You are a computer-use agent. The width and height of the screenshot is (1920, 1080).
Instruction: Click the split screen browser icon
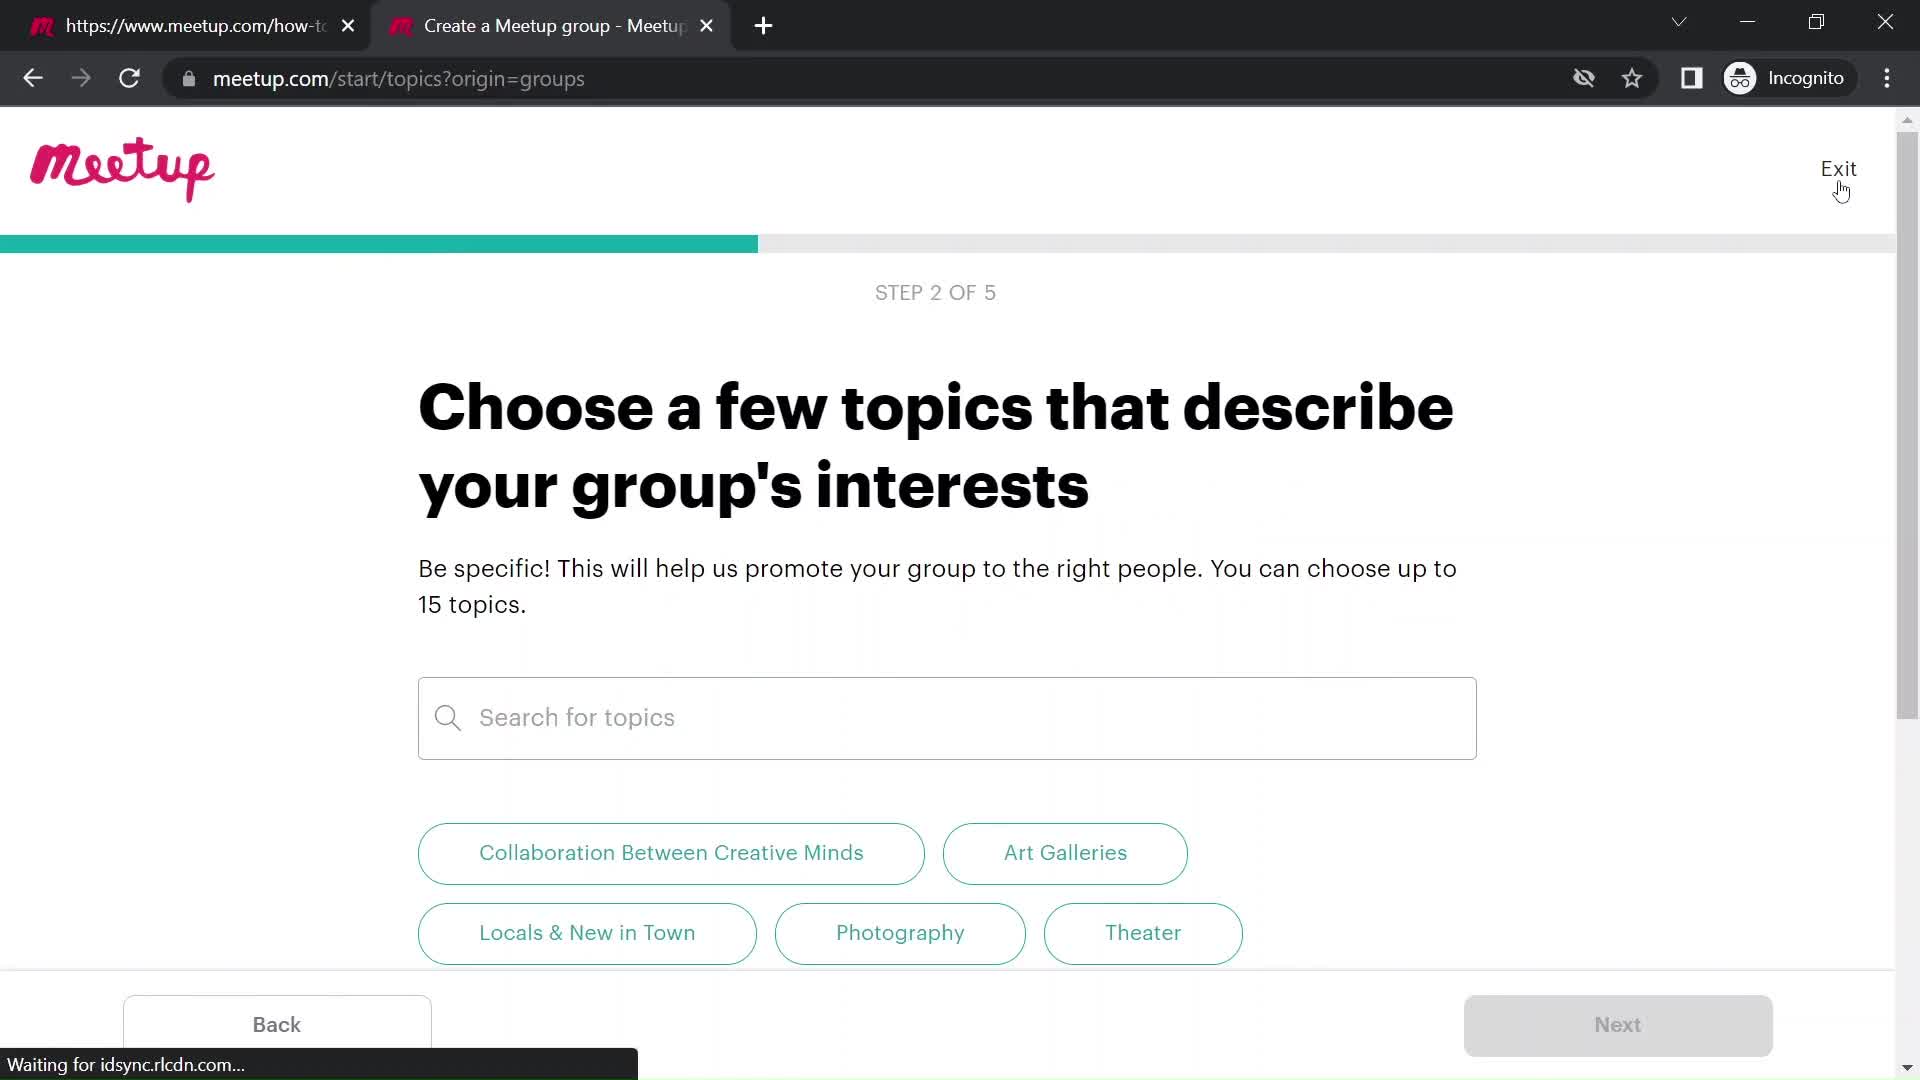coord(1692,78)
